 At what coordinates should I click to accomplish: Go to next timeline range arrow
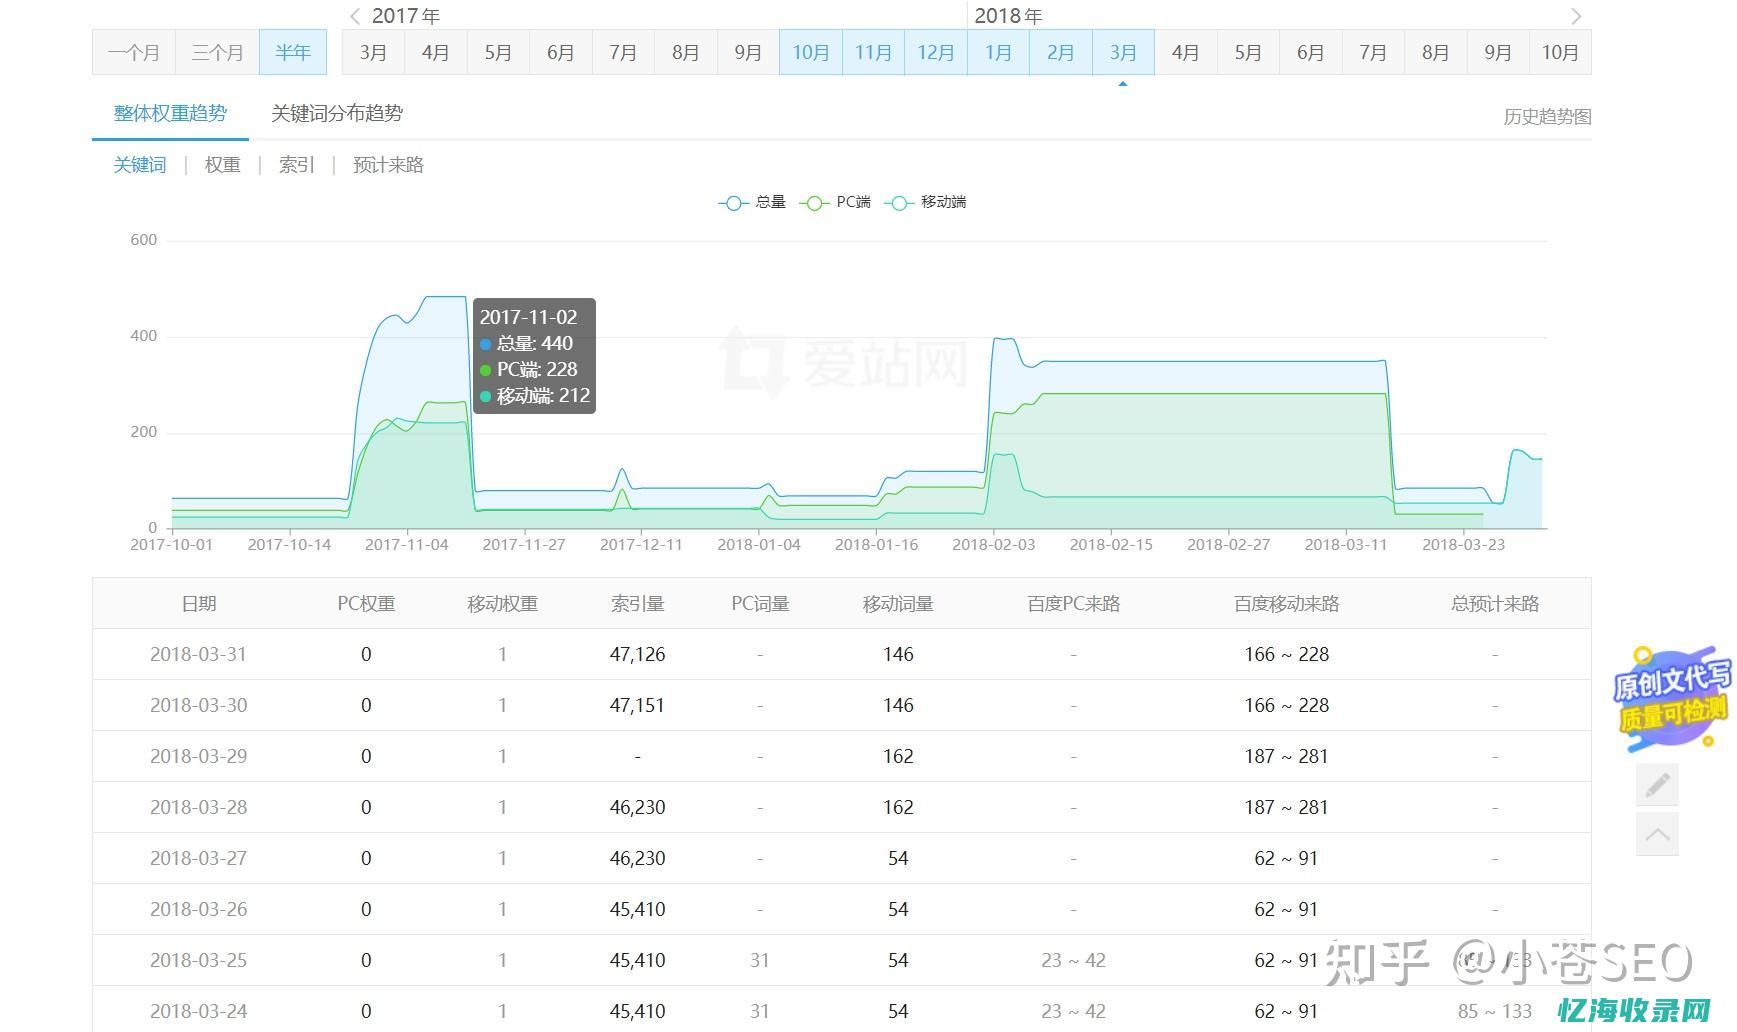(x=1576, y=16)
